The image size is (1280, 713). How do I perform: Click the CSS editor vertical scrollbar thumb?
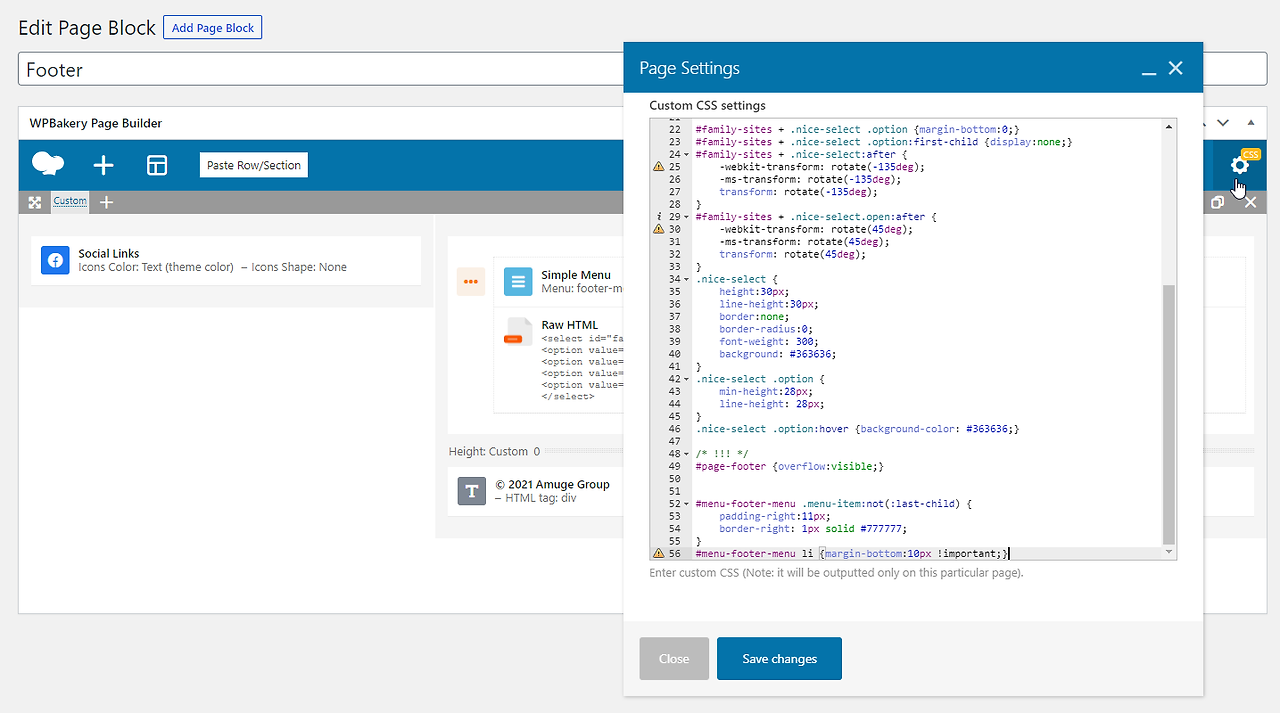pos(1169,413)
